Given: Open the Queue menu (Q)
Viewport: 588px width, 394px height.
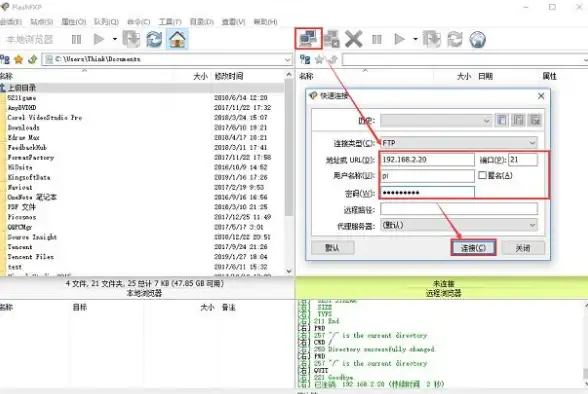Looking at the screenshot, I should pyautogui.click(x=106, y=22).
